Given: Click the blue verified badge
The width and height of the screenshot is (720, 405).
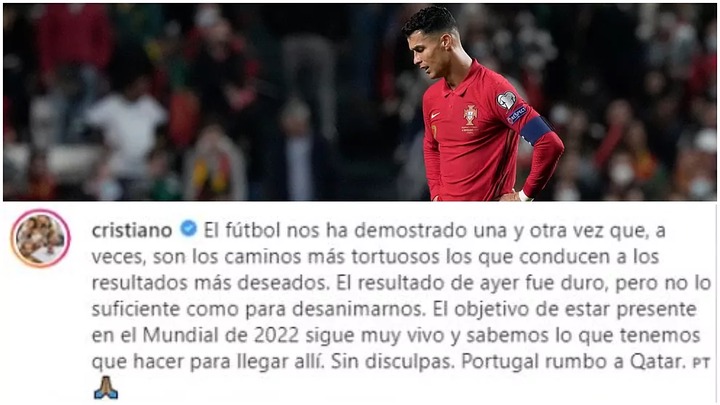Looking at the screenshot, I should pos(188,228).
